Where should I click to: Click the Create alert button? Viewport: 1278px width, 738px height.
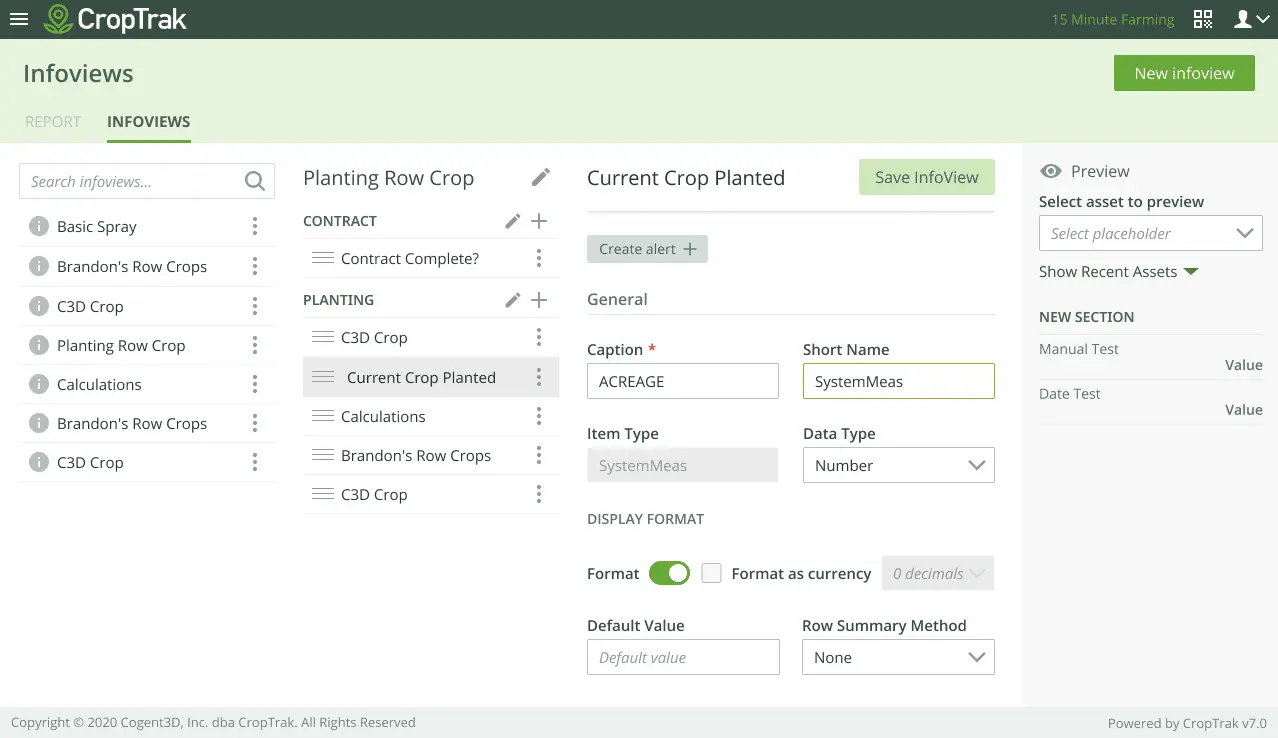647,249
